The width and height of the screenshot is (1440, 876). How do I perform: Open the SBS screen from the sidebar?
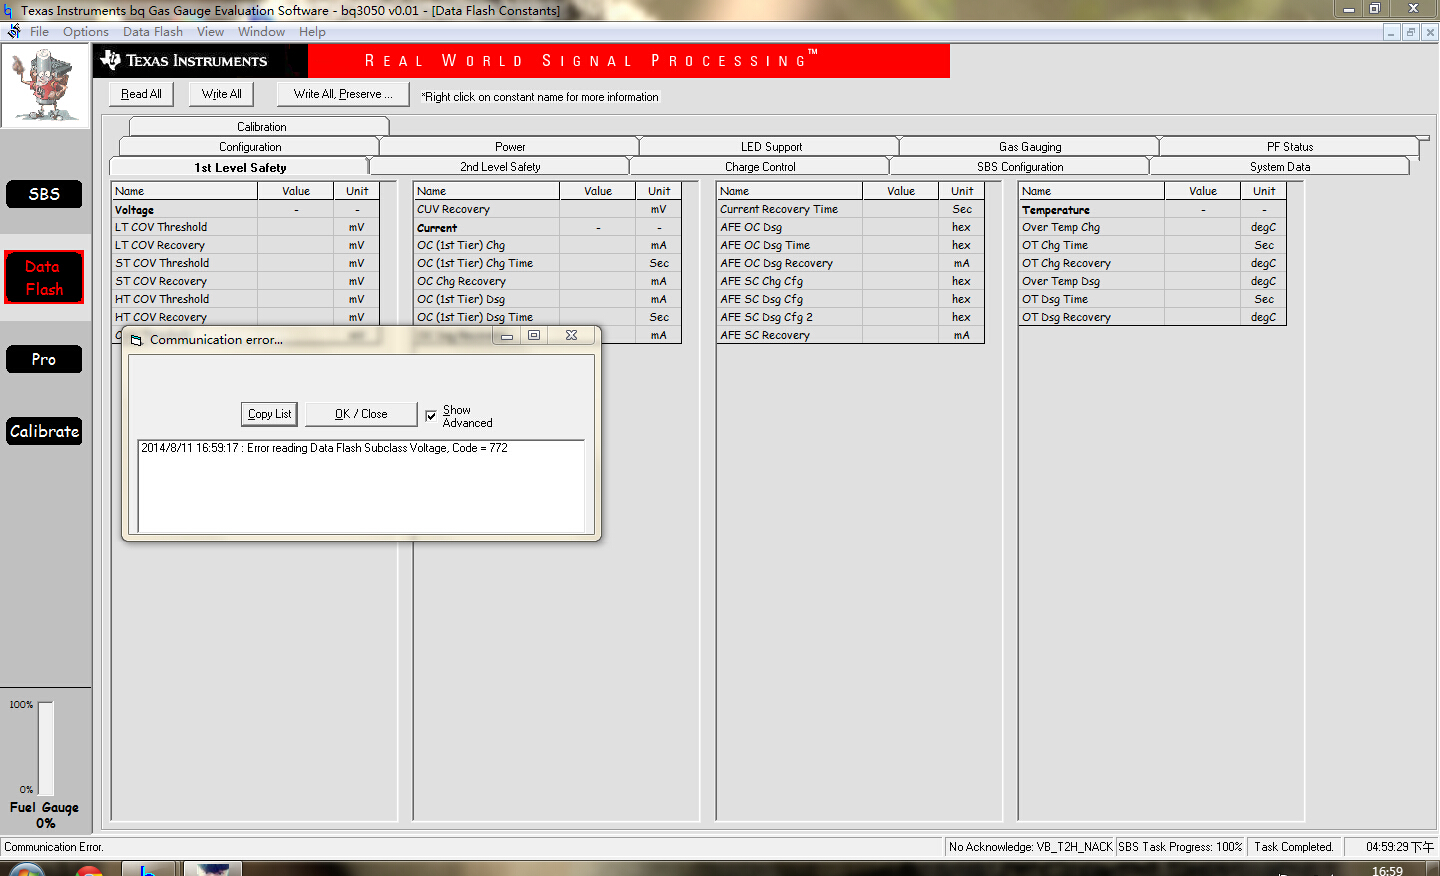click(44, 194)
